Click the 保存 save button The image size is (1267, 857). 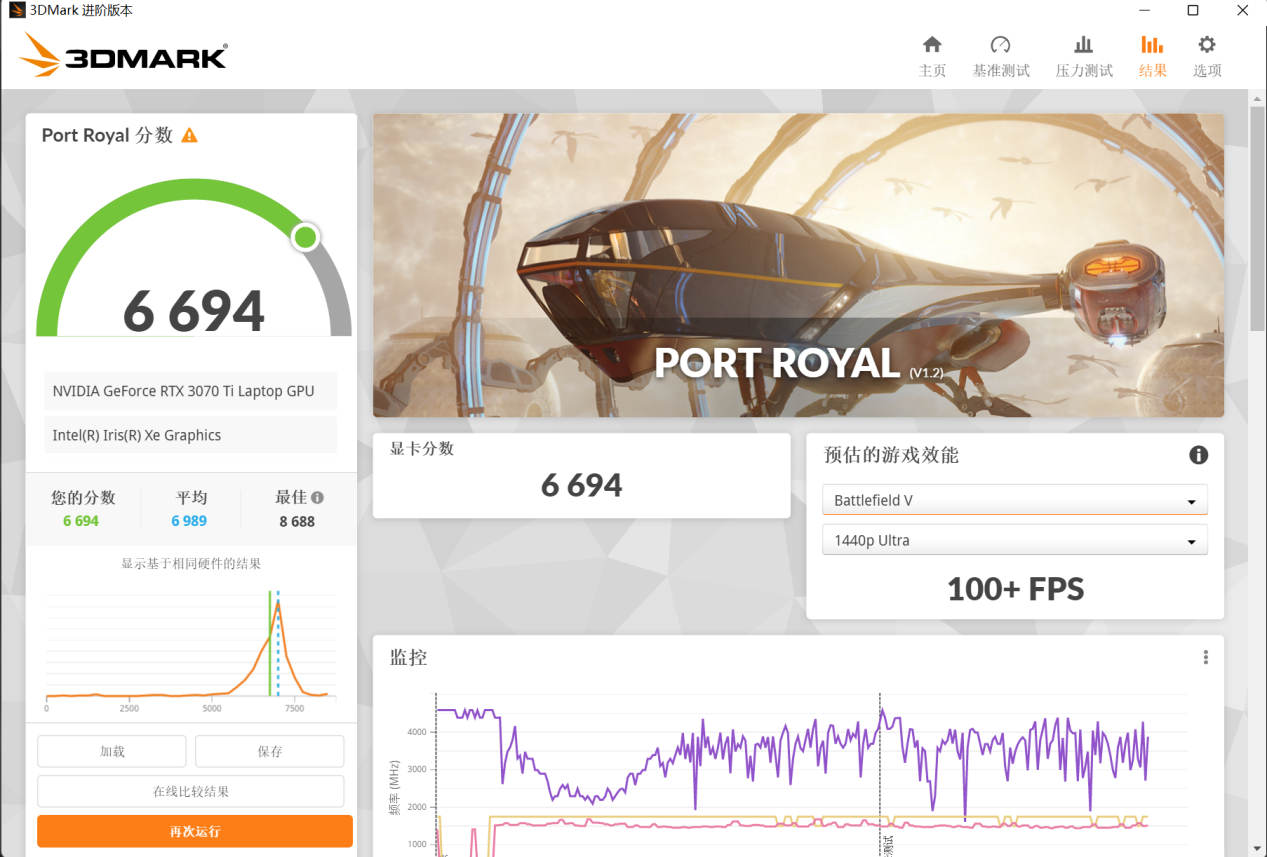(x=269, y=751)
